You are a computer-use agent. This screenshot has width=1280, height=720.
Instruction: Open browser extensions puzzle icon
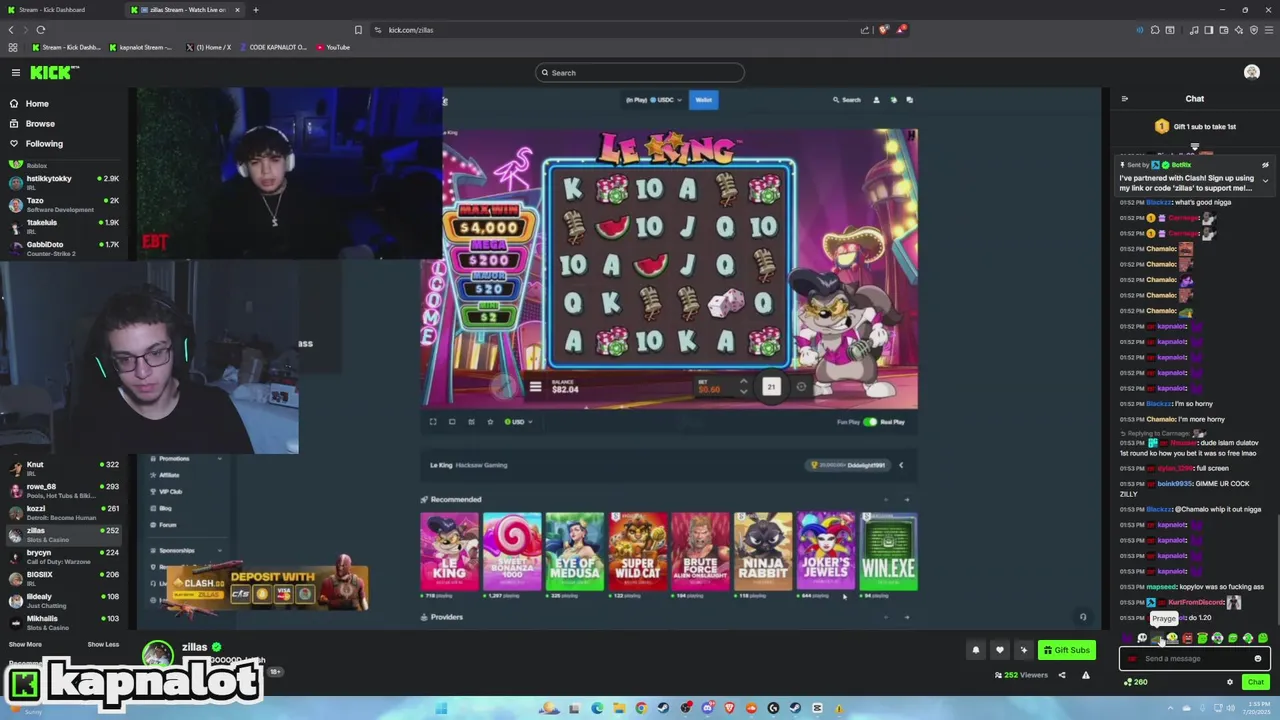click(1155, 30)
